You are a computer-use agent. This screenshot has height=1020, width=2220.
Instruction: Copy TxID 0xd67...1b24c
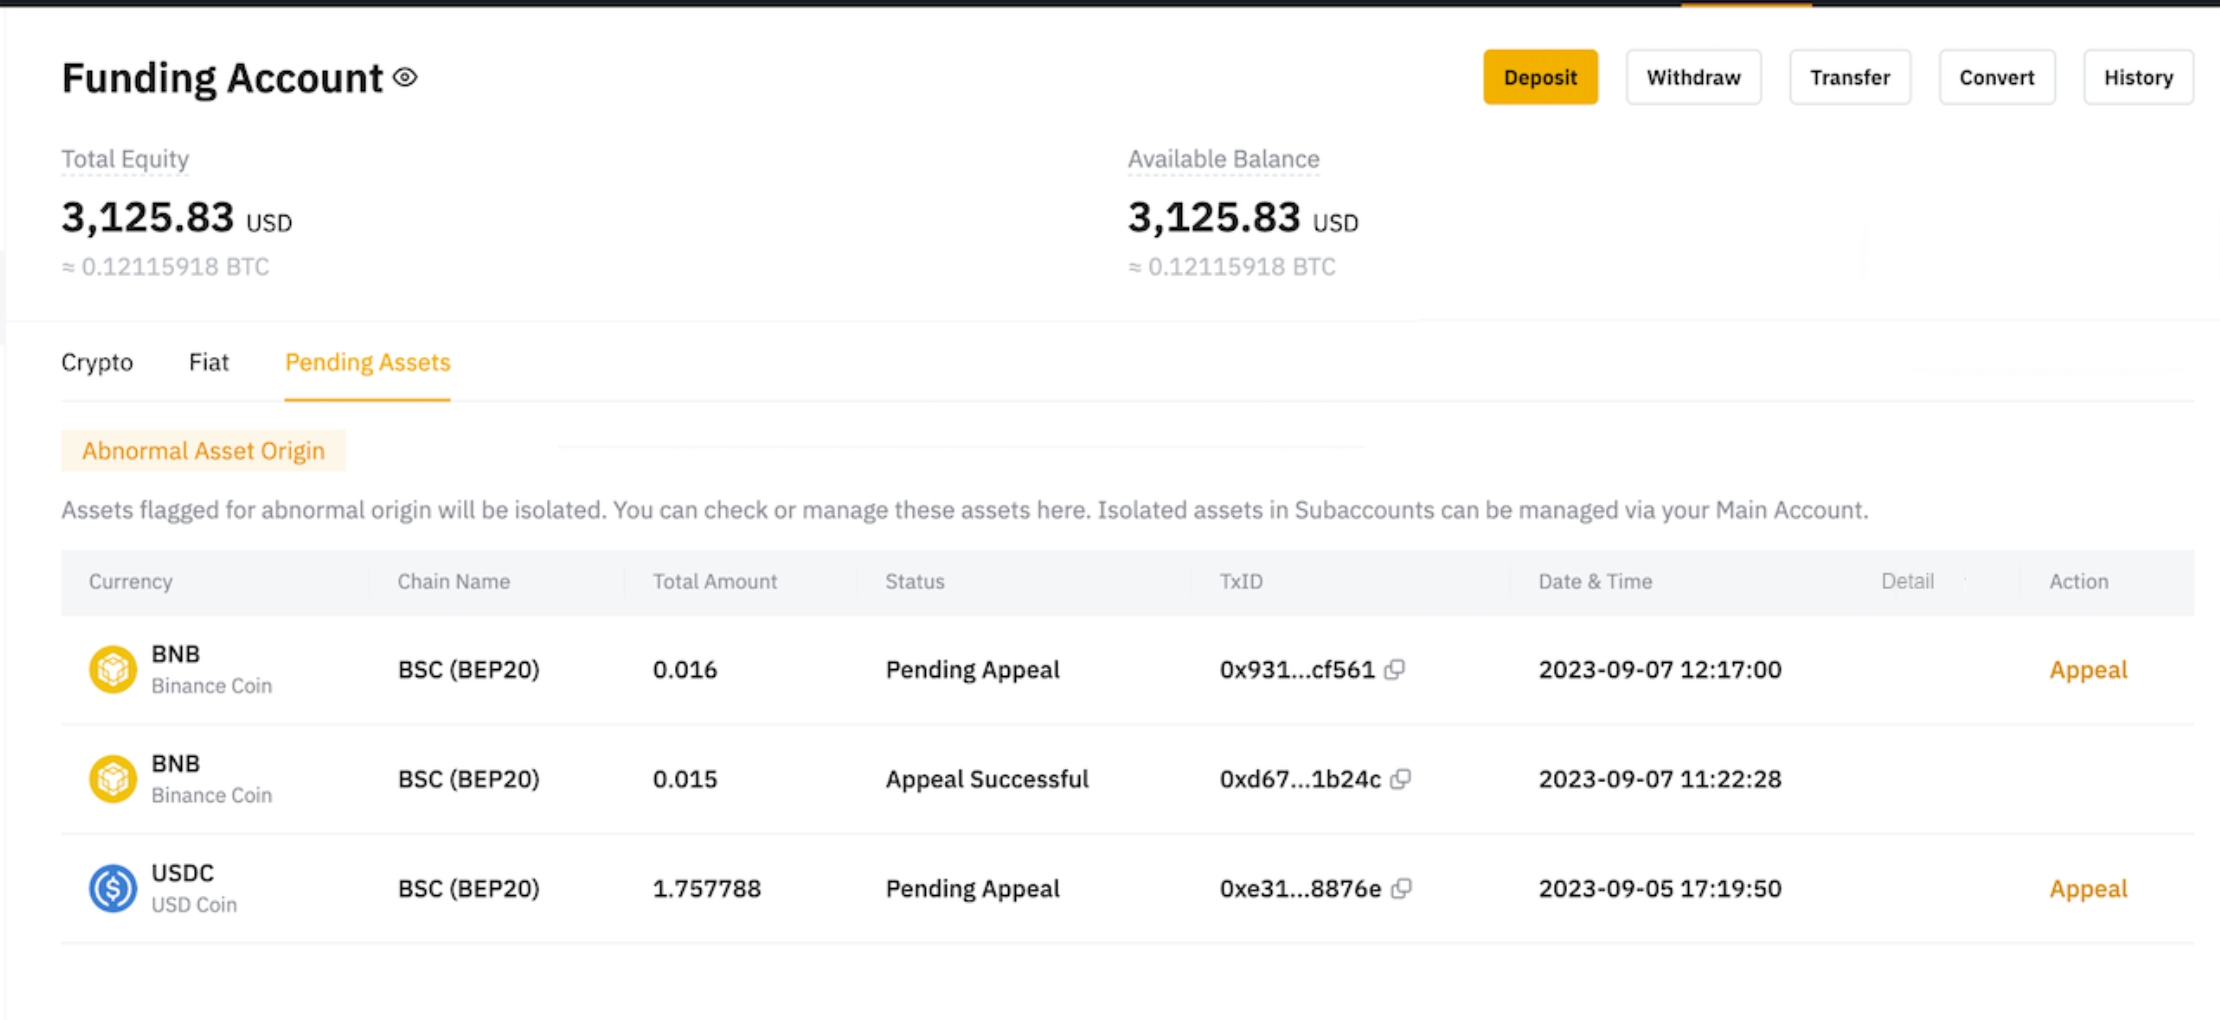coord(1401,779)
